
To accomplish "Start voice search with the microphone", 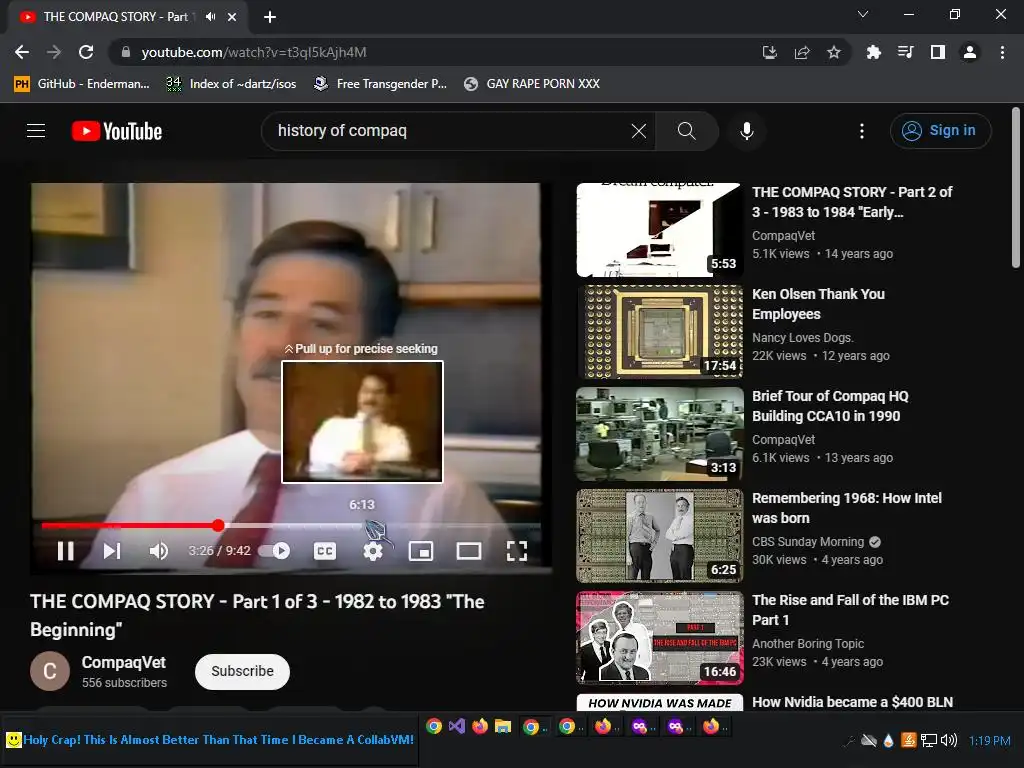I will point(746,131).
